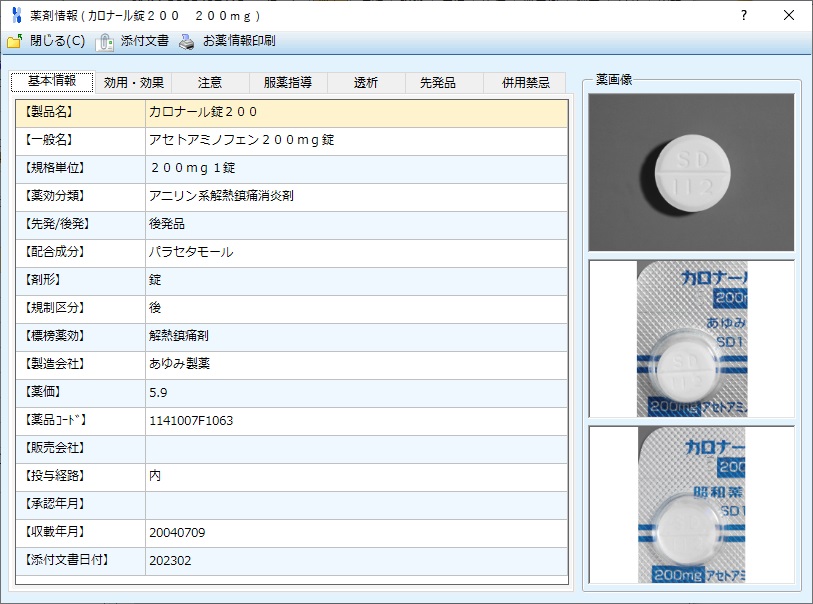
Task: Click the folder icon beside 閉じる(C)
Action: 14,41
